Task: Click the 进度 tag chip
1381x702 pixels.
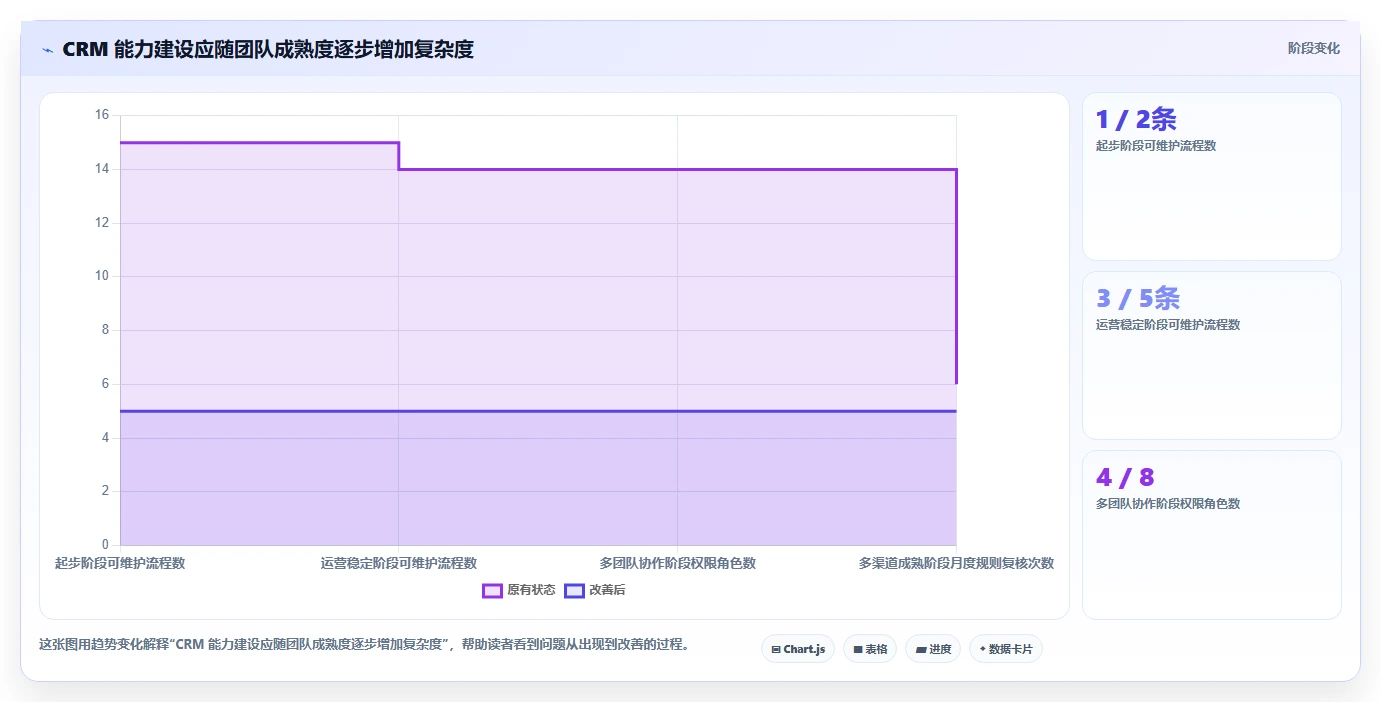Action: pos(933,649)
